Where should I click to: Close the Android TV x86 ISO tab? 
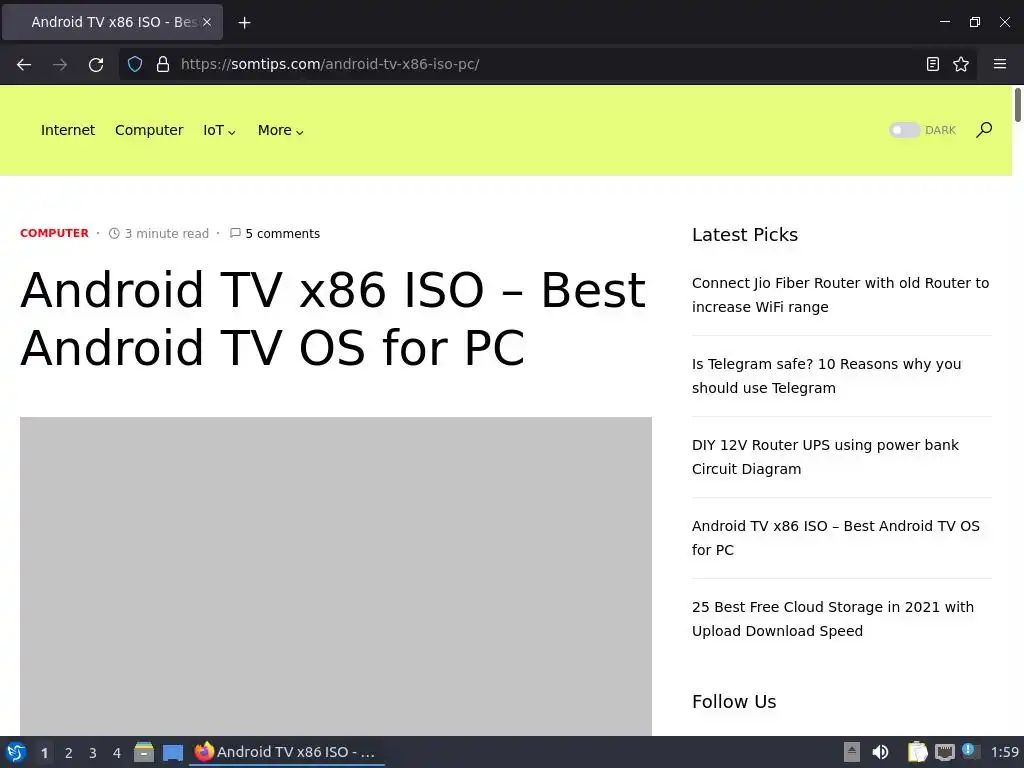pyautogui.click(x=206, y=22)
